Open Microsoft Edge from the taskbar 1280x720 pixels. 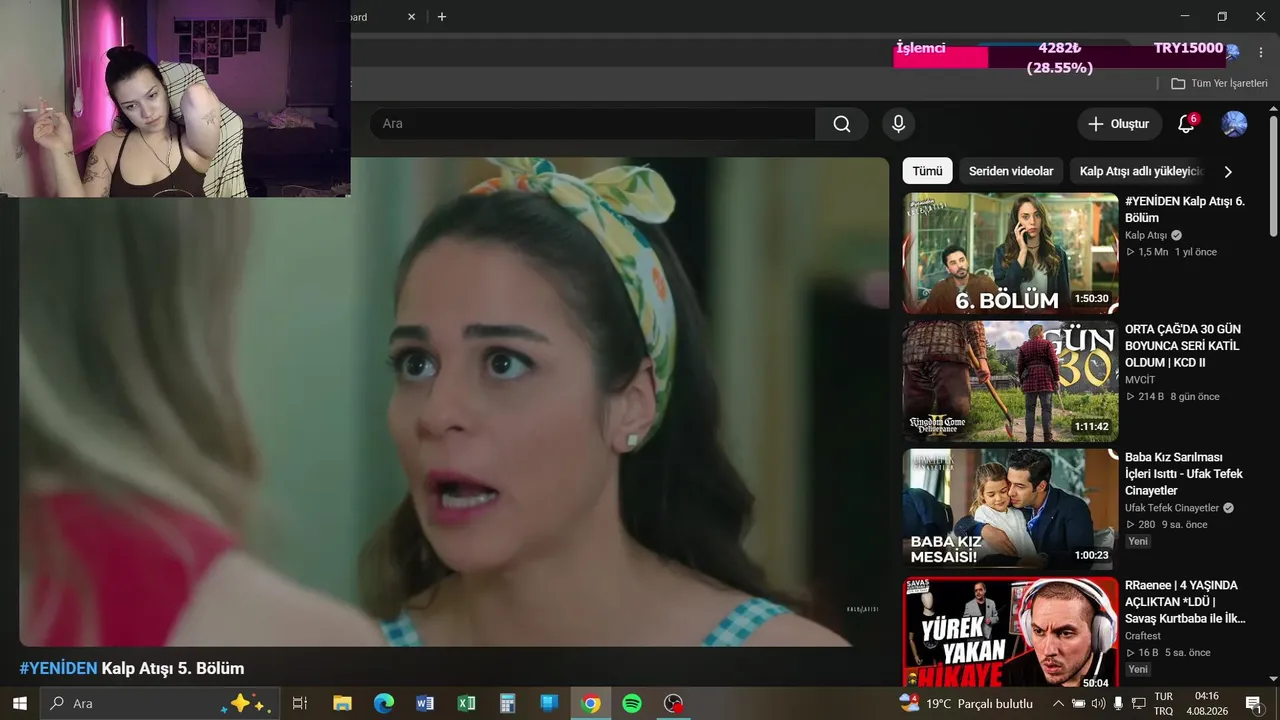coord(384,703)
